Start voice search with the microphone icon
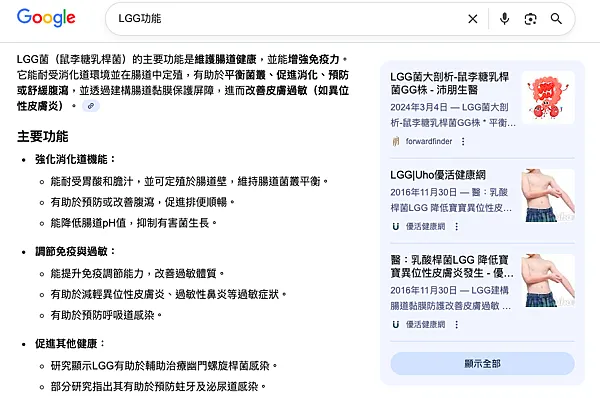 click(504, 18)
